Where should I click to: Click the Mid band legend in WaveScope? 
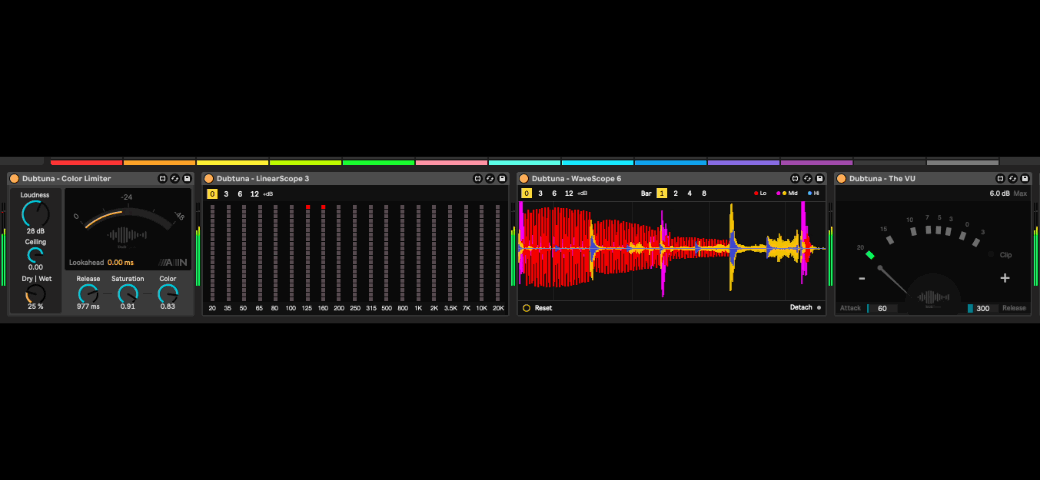pos(785,194)
